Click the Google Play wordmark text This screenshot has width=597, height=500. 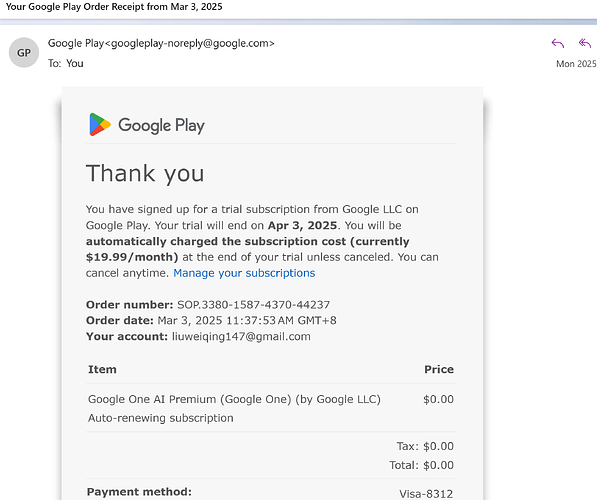[161, 125]
